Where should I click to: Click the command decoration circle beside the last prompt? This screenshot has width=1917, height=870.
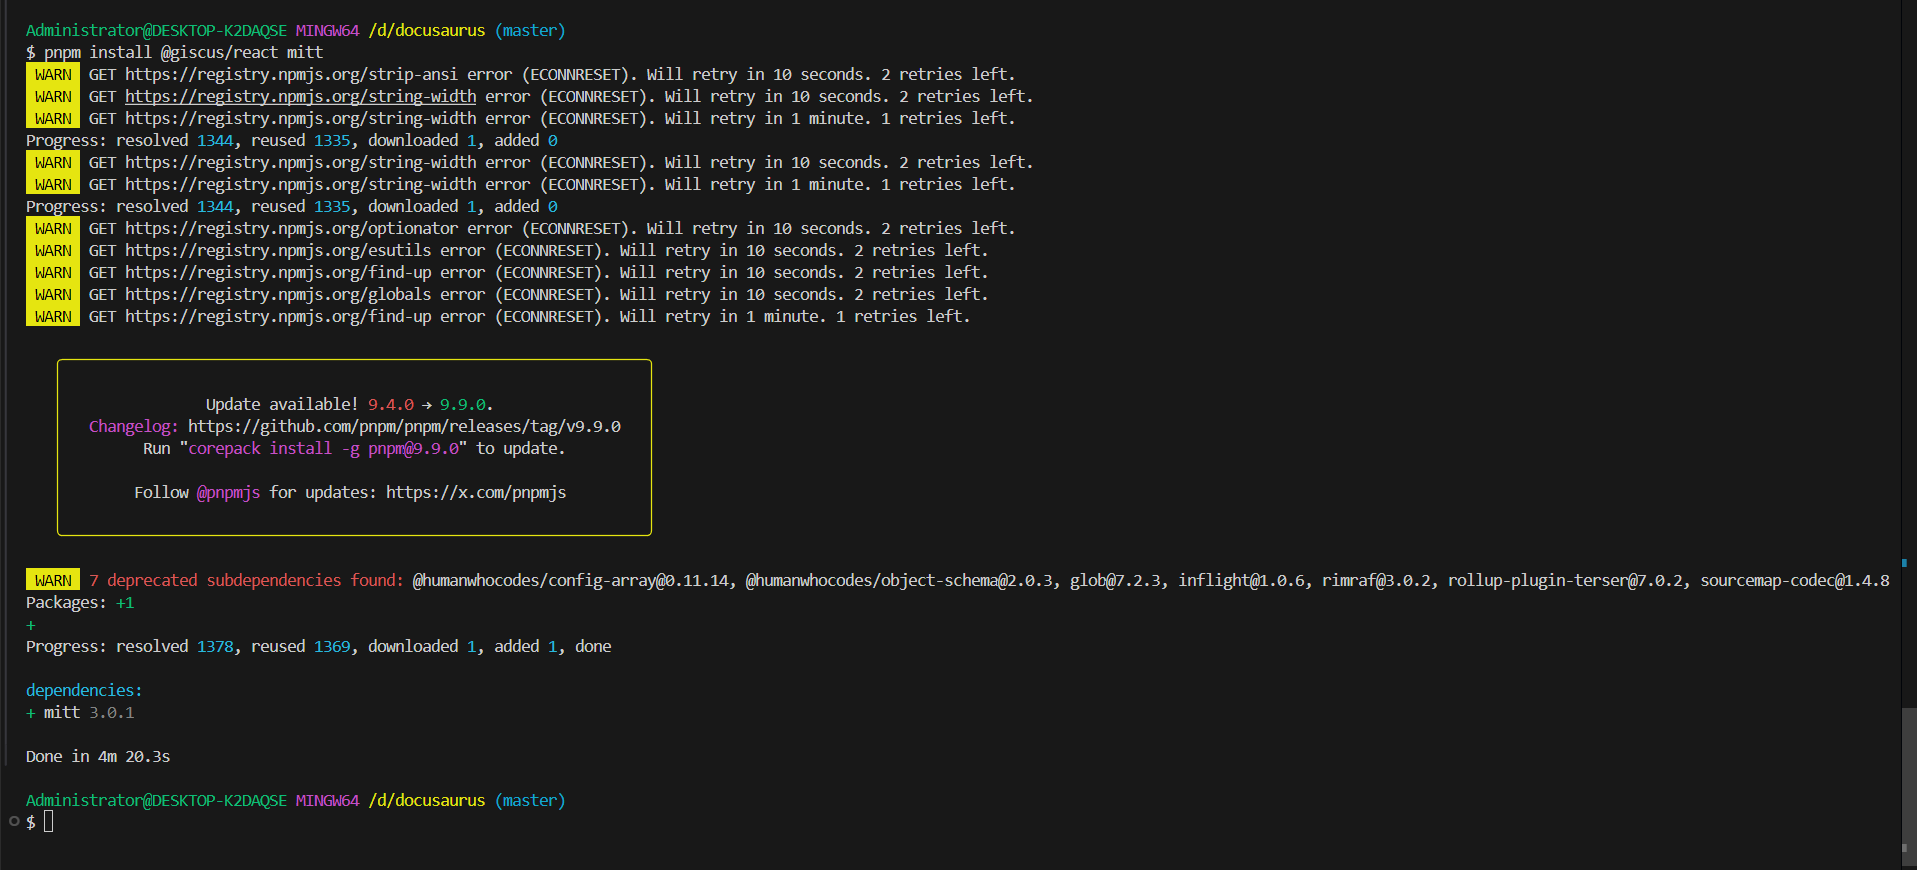14,822
